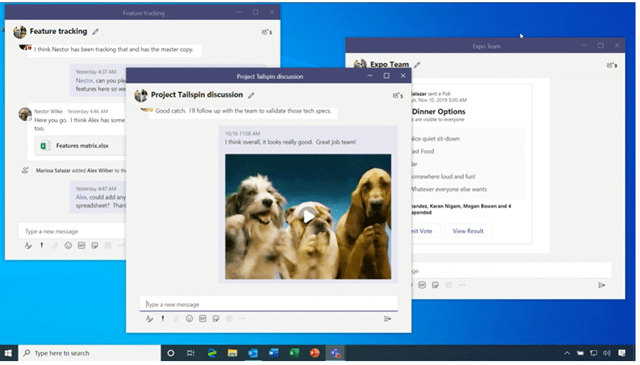Rename Project Tailspin discussion using pencil icon
640x365 pixels.
(x=251, y=95)
